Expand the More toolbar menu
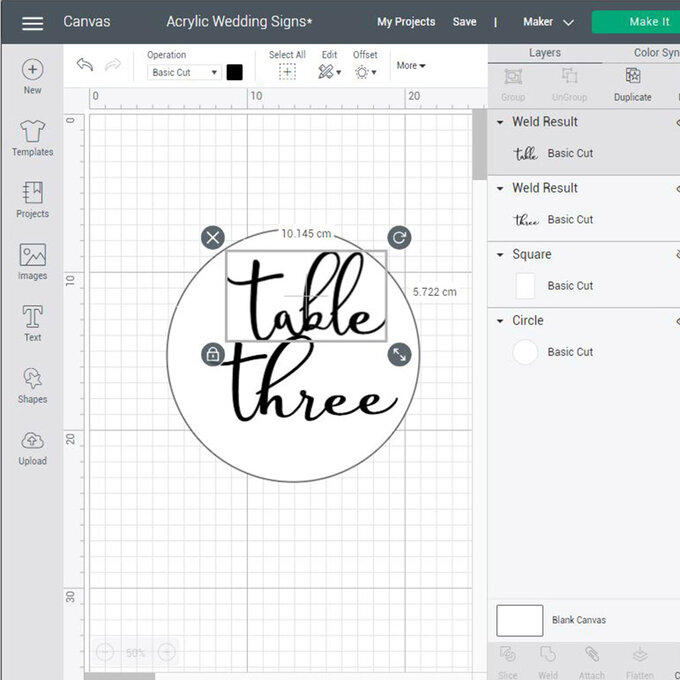 click(x=410, y=66)
